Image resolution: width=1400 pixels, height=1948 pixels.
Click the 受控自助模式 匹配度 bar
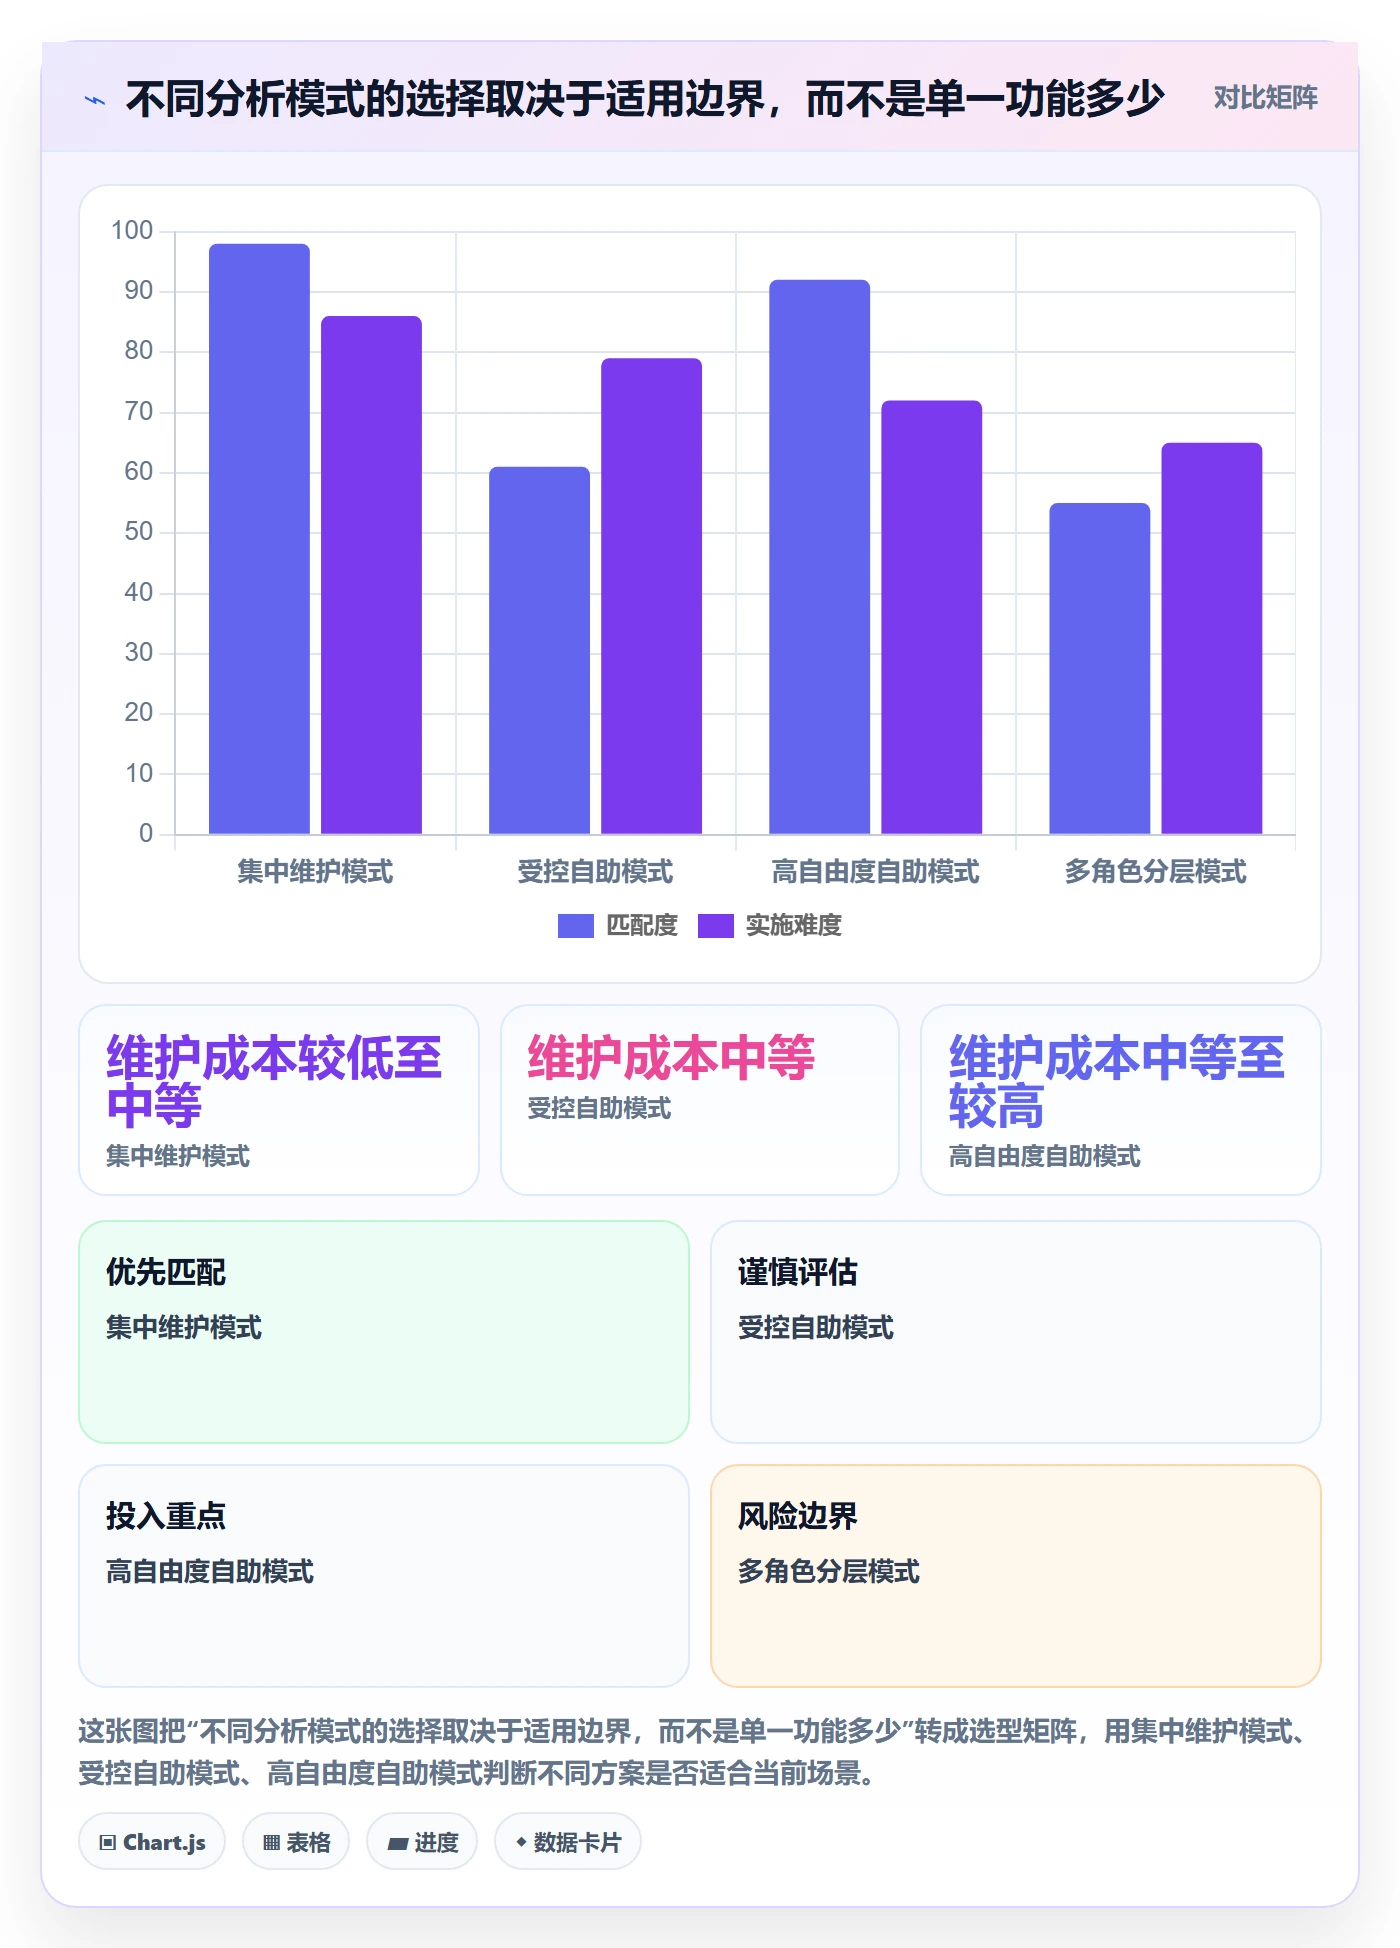pyautogui.click(x=539, y=650)
